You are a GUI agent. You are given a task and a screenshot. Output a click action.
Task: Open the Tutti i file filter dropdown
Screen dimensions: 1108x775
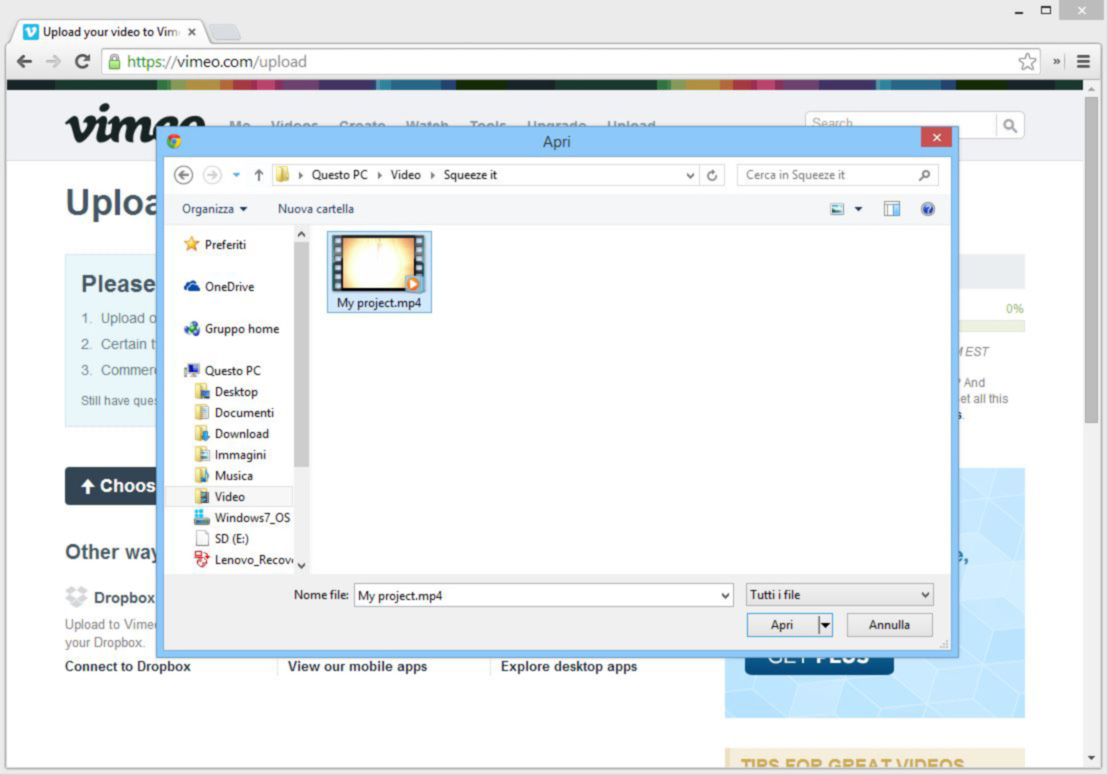coord(839,595)
